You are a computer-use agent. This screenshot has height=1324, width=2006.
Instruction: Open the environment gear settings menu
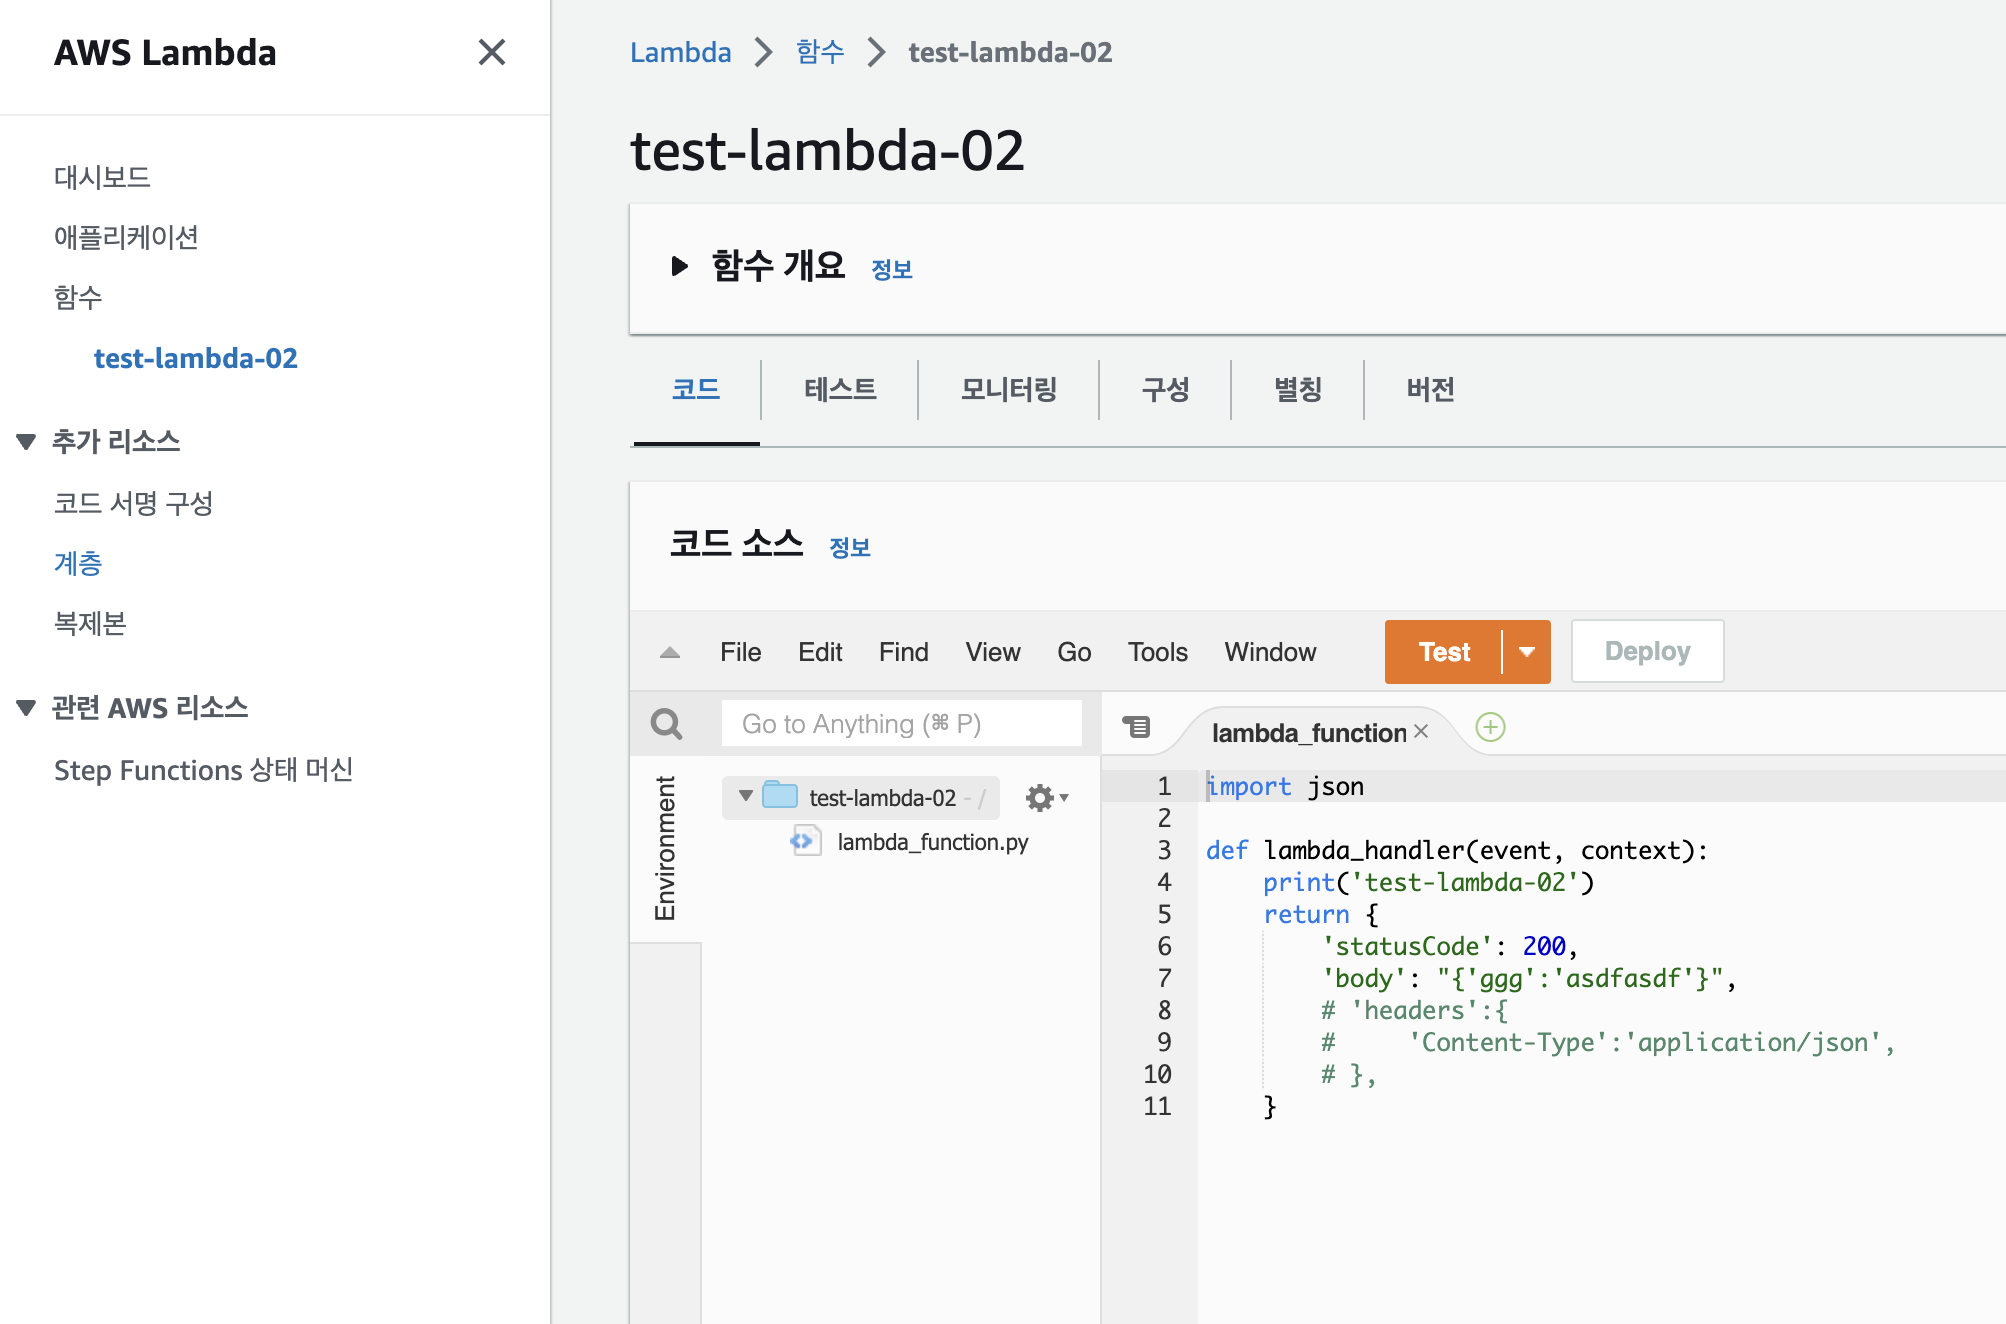(1046, 798)
